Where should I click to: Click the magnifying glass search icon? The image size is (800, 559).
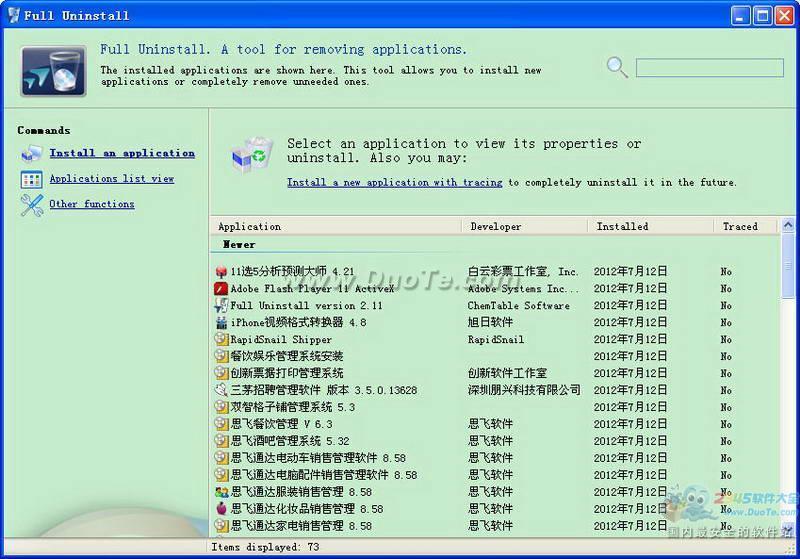[x=617, y=67]
